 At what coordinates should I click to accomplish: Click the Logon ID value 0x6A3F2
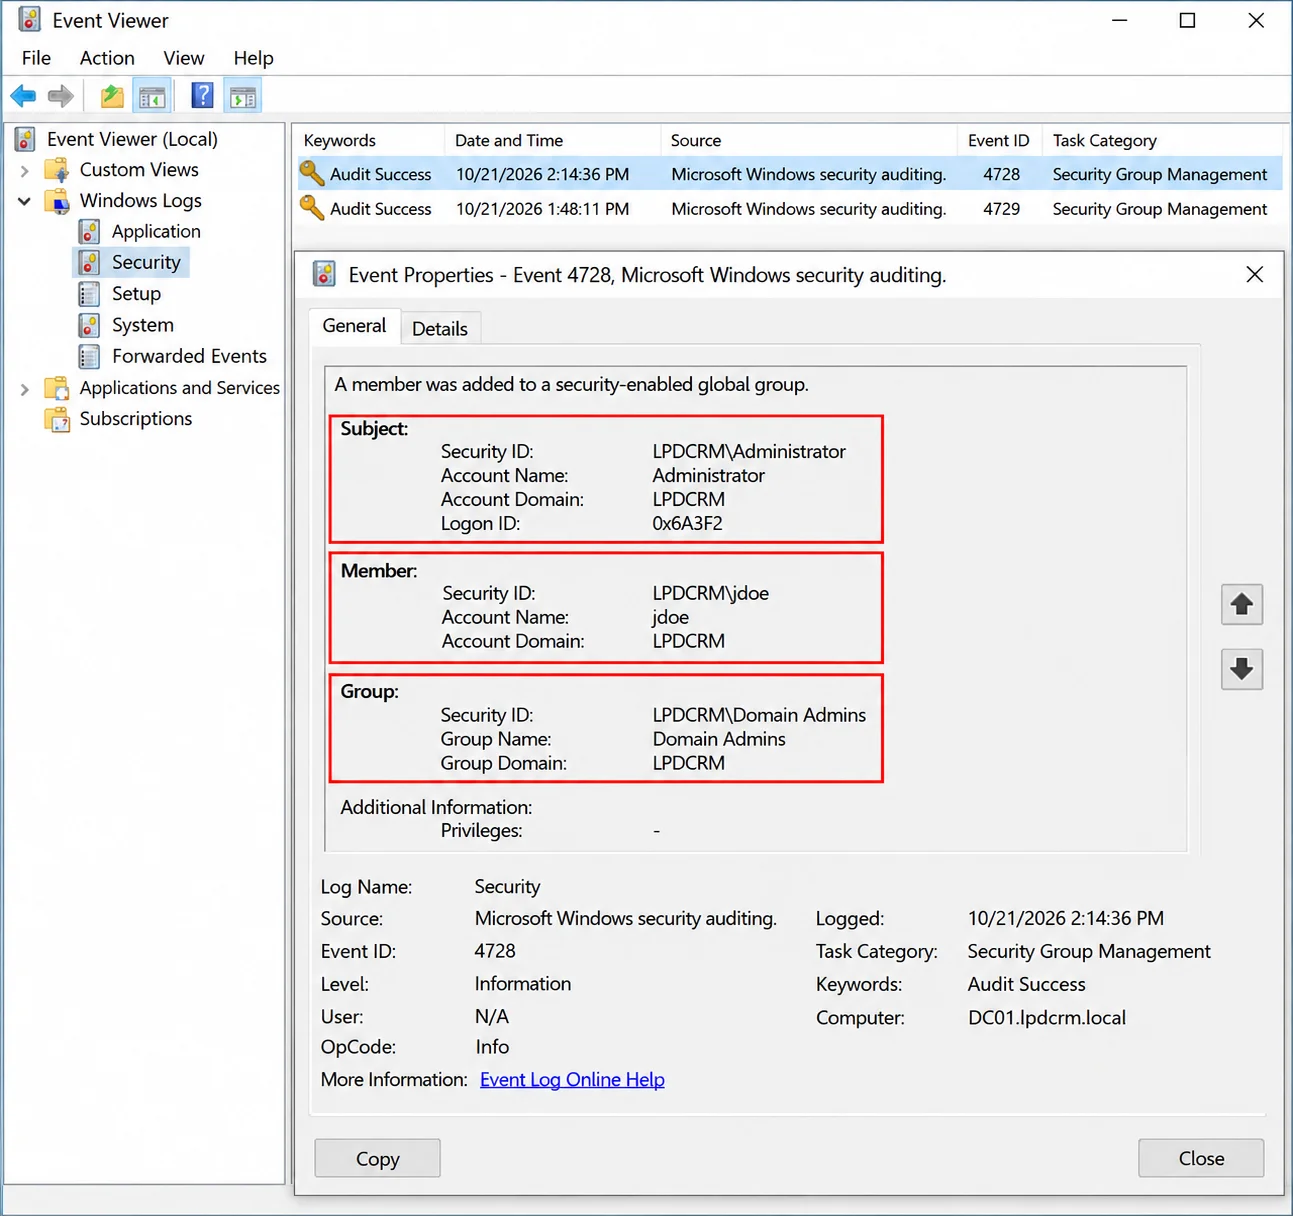(688, 523)
